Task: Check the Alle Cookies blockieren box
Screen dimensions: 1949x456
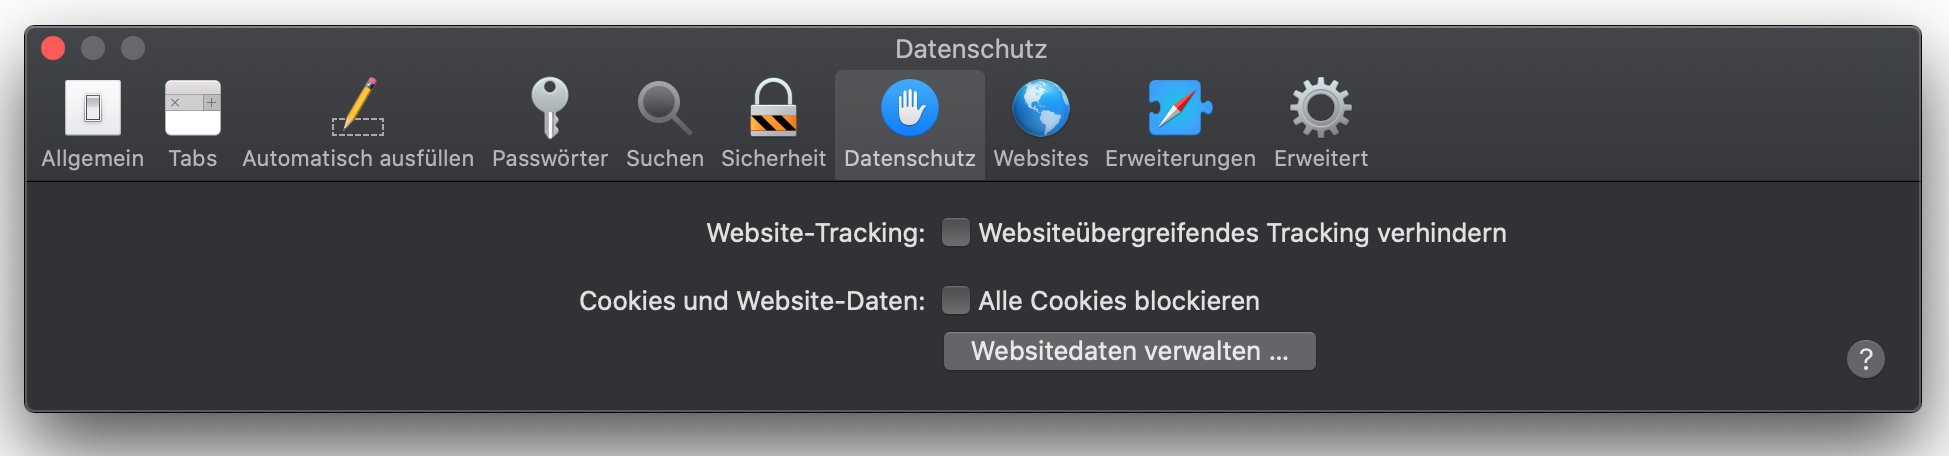Action: click(x=956, y=300)
